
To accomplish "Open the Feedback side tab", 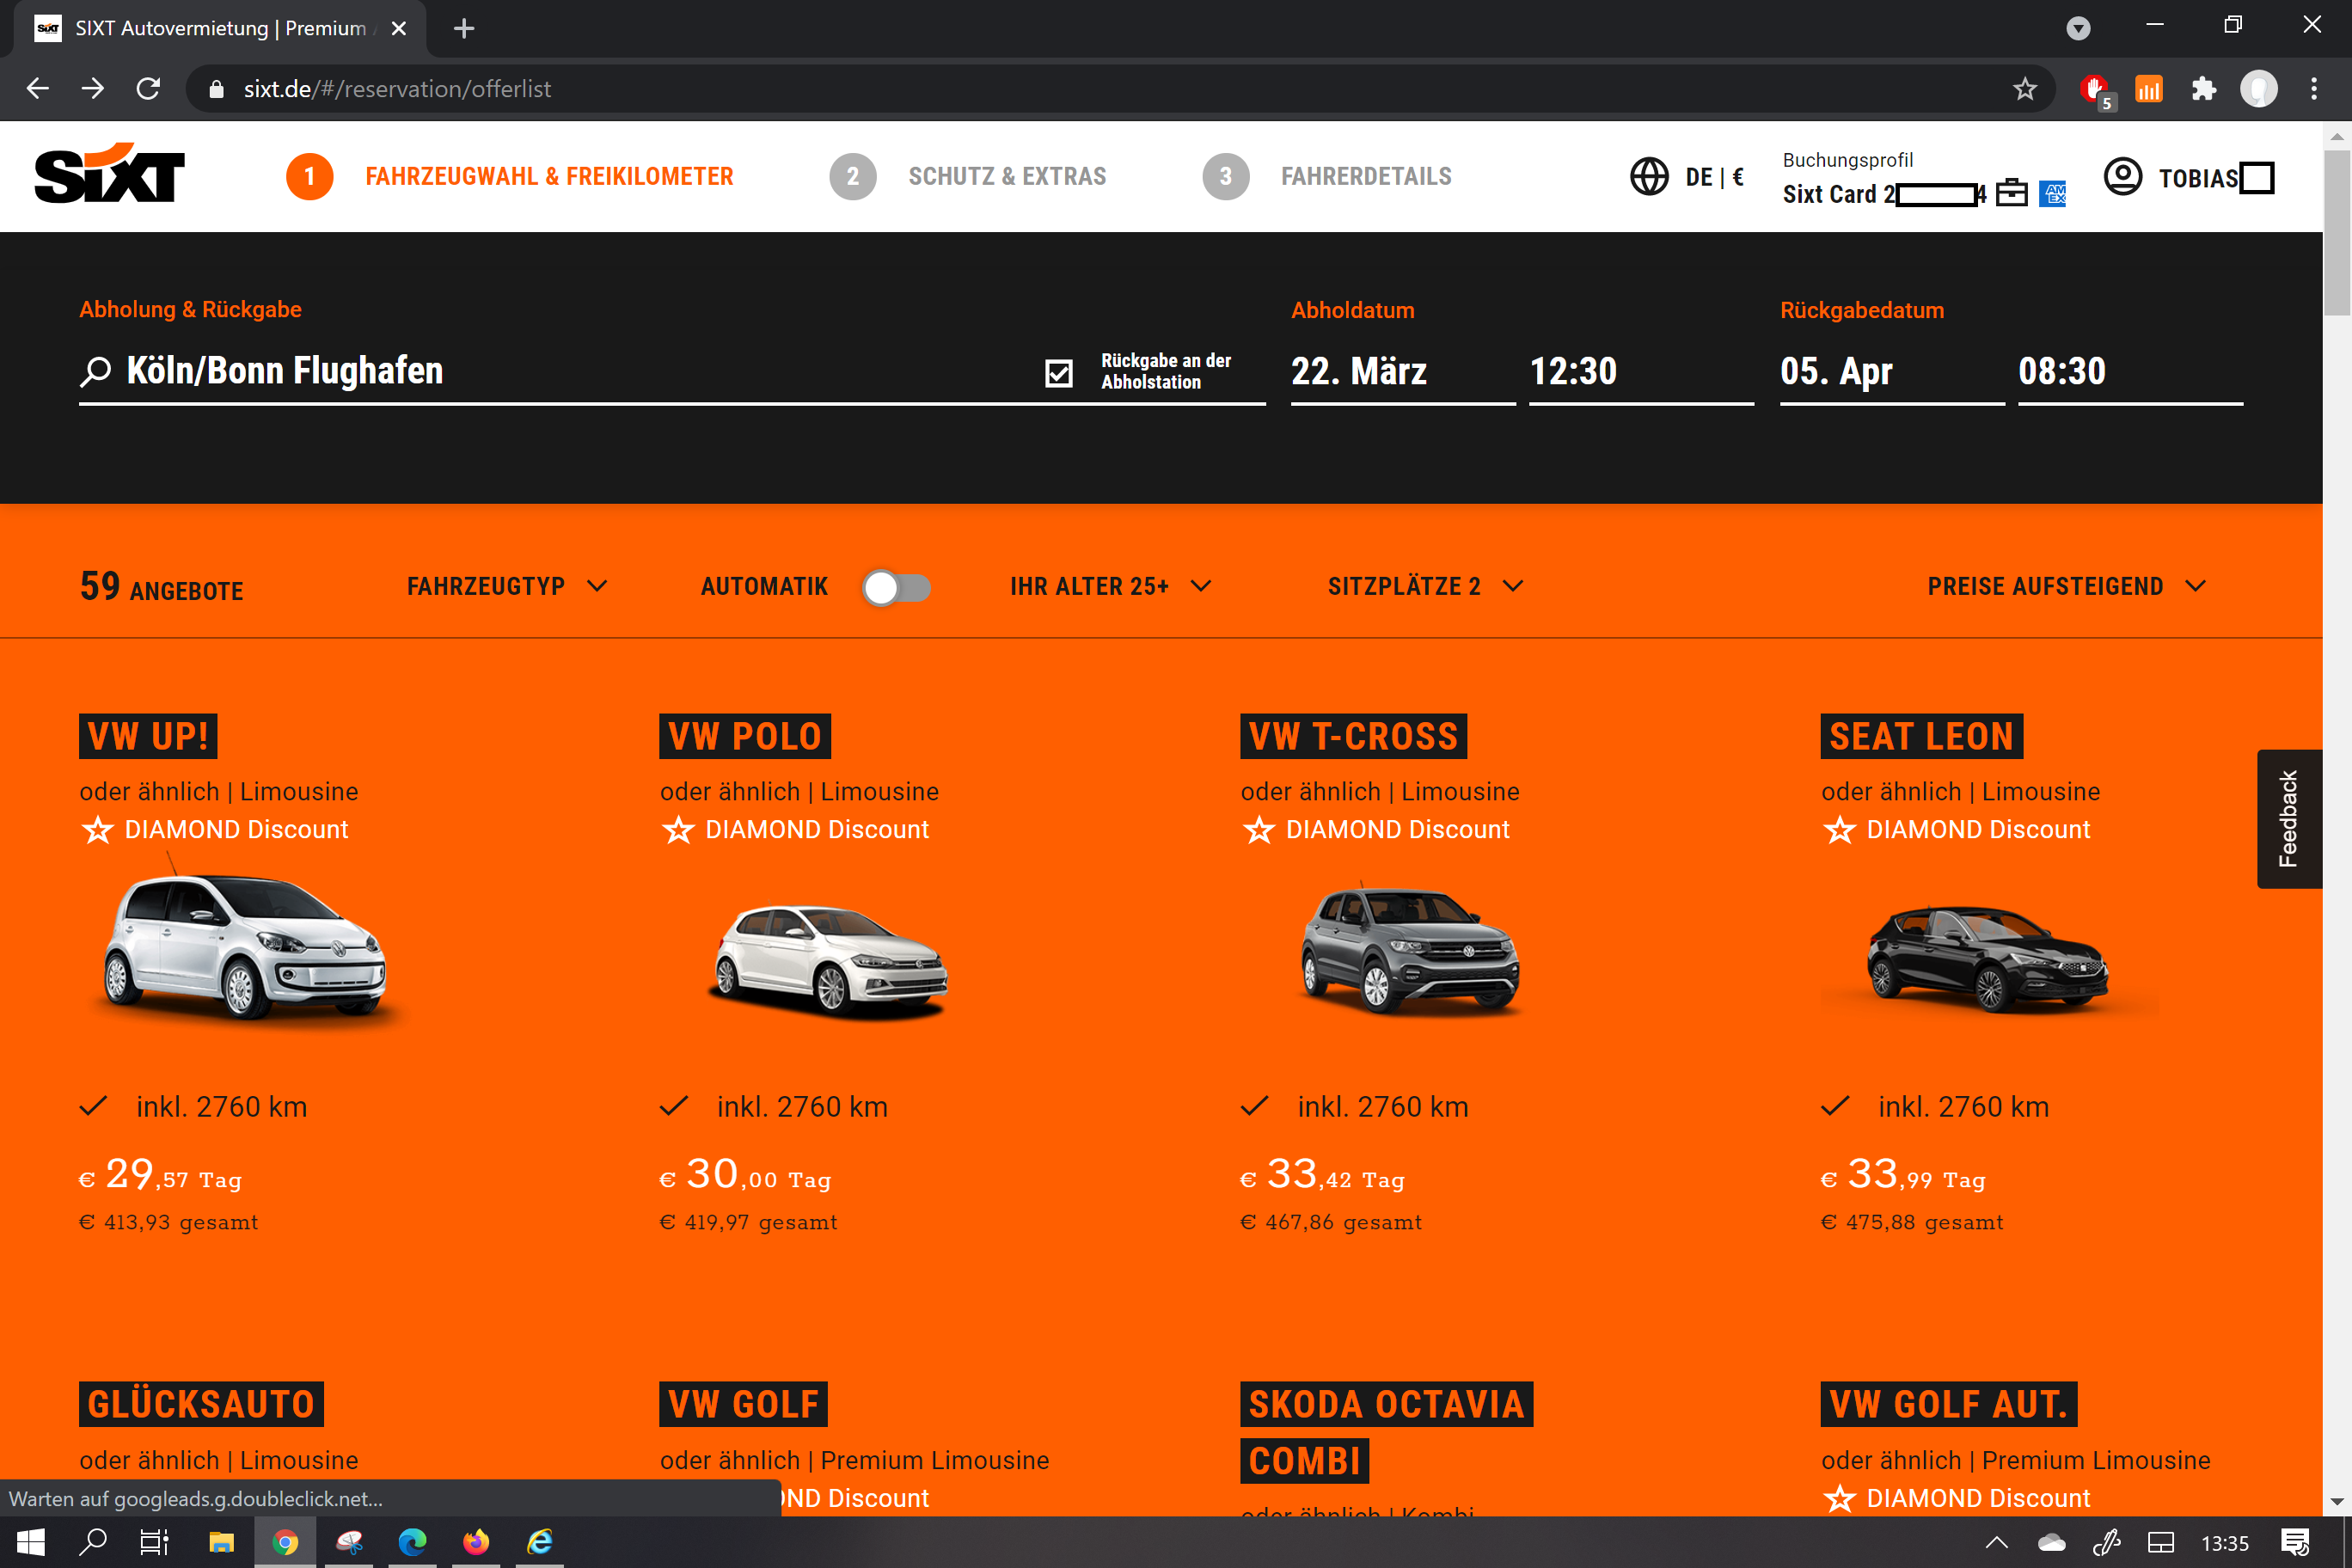I will [2289, 818].
